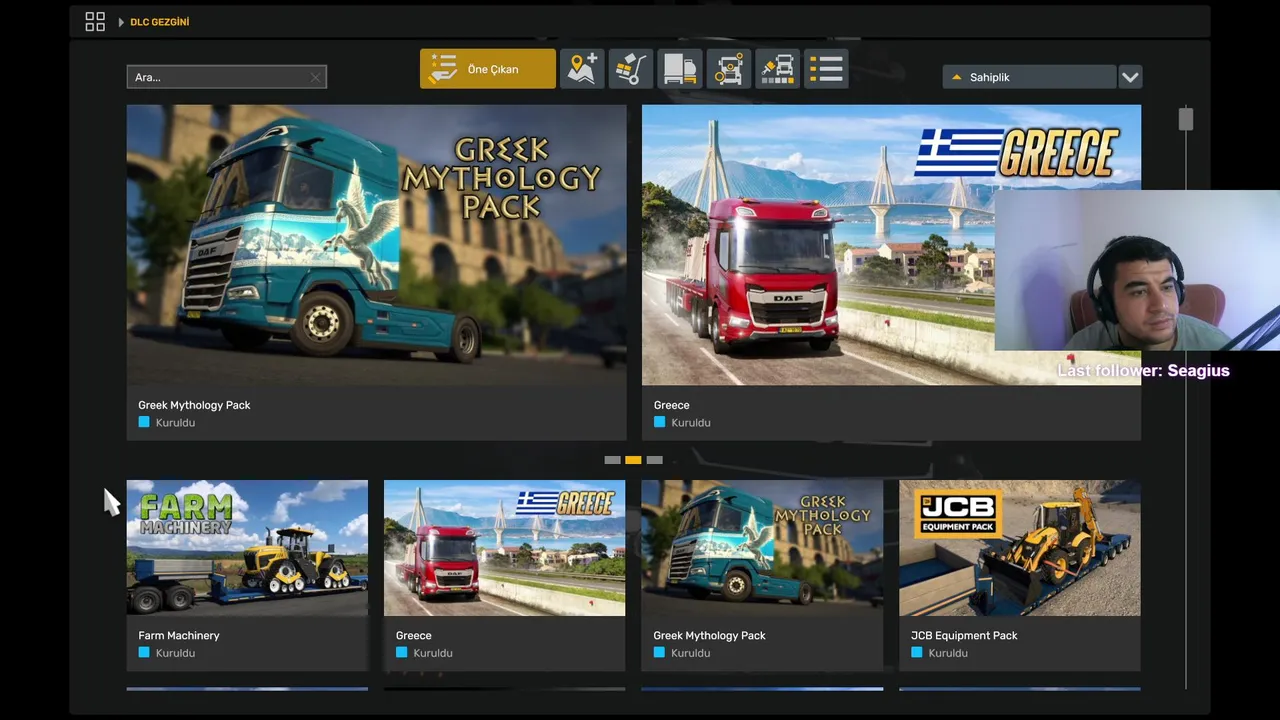Click Kuruldu status under small Greece card

pos(424,653)
